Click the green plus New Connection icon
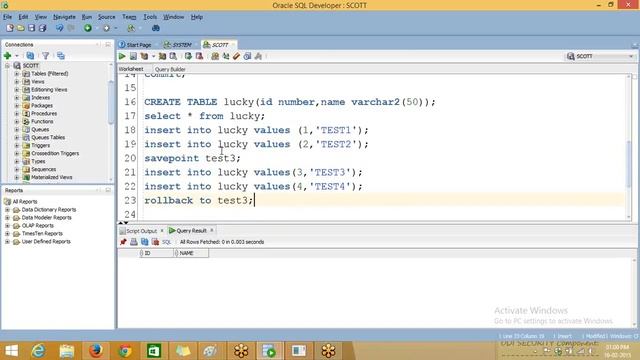 pos(7,56)
